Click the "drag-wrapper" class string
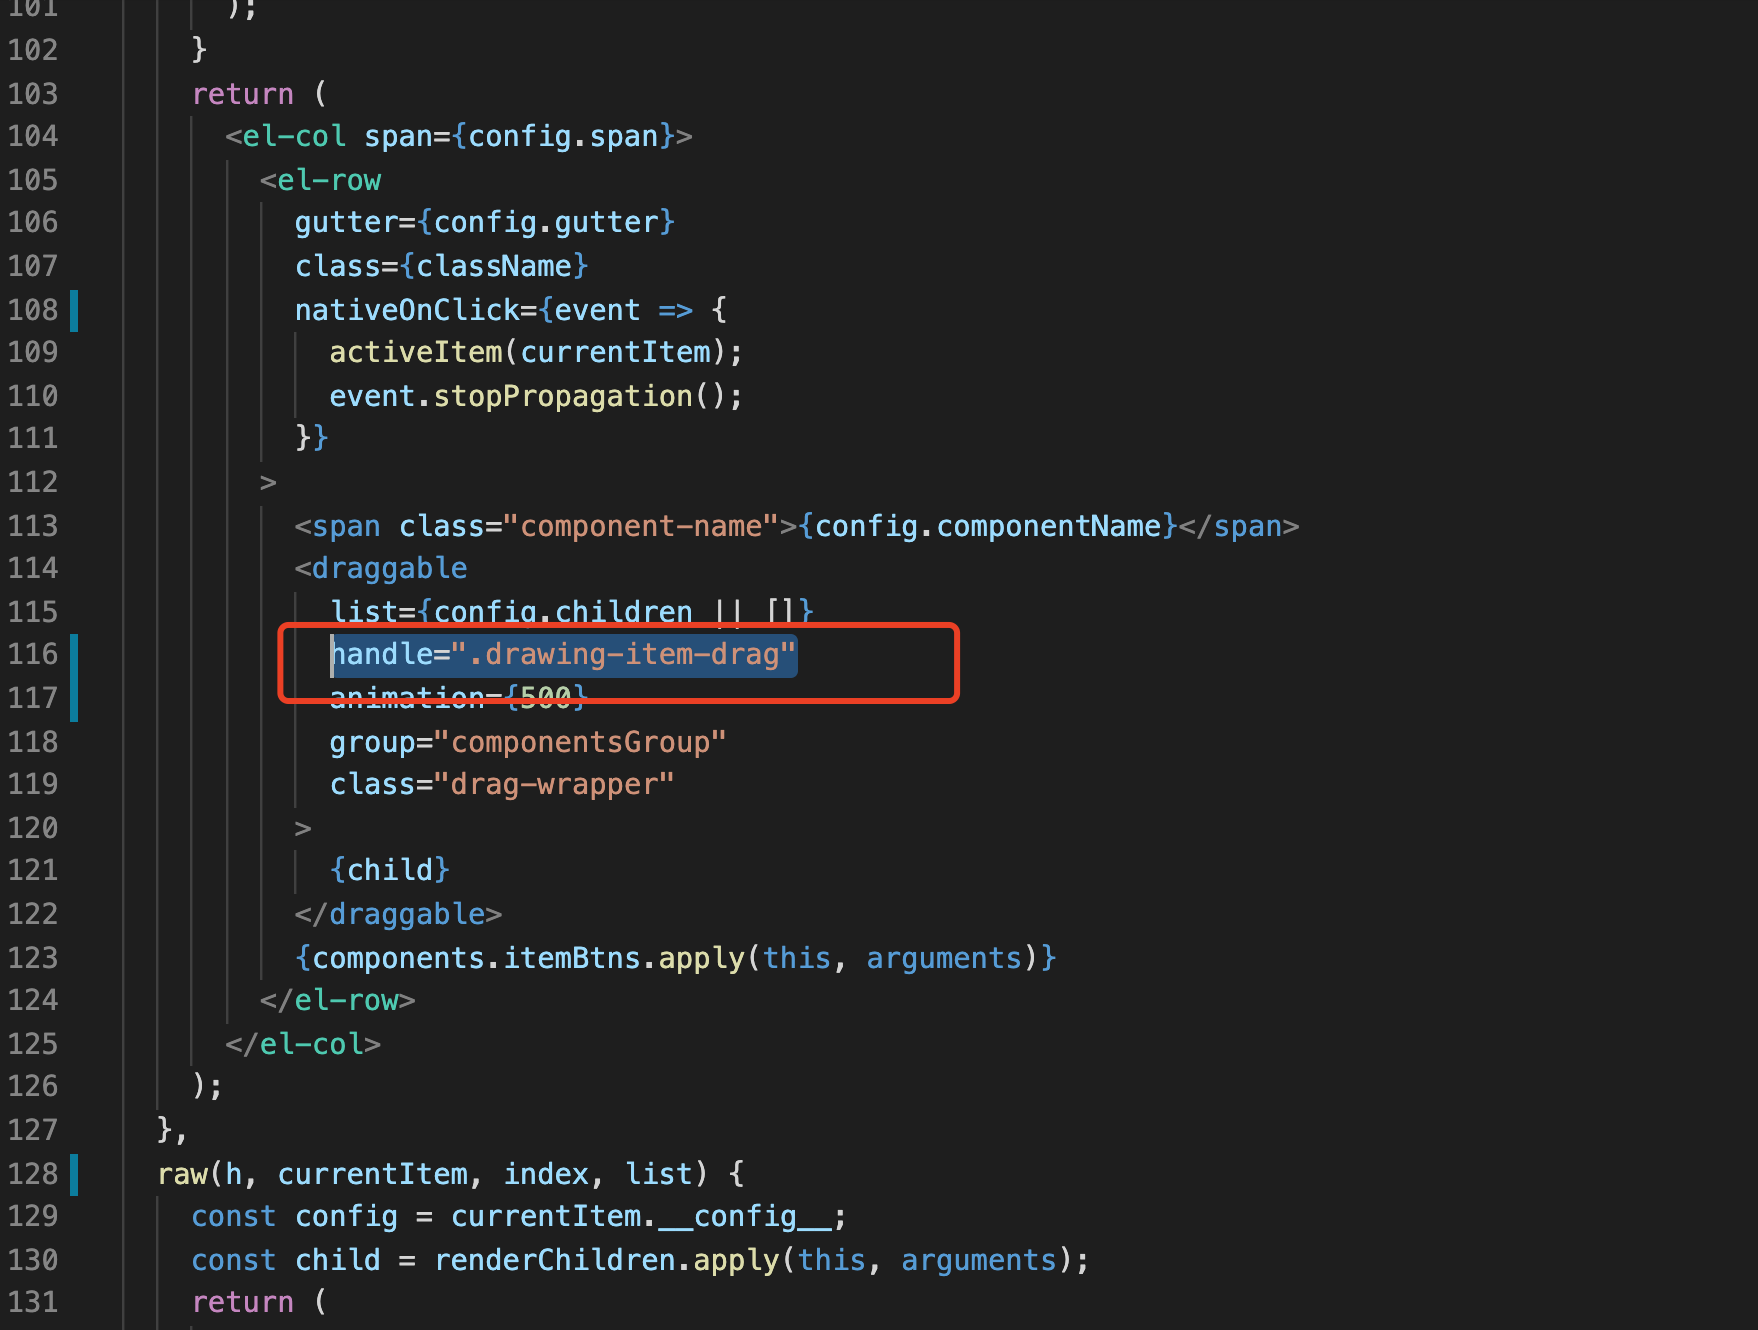The image size is (1758, 1330). (554, 784)
